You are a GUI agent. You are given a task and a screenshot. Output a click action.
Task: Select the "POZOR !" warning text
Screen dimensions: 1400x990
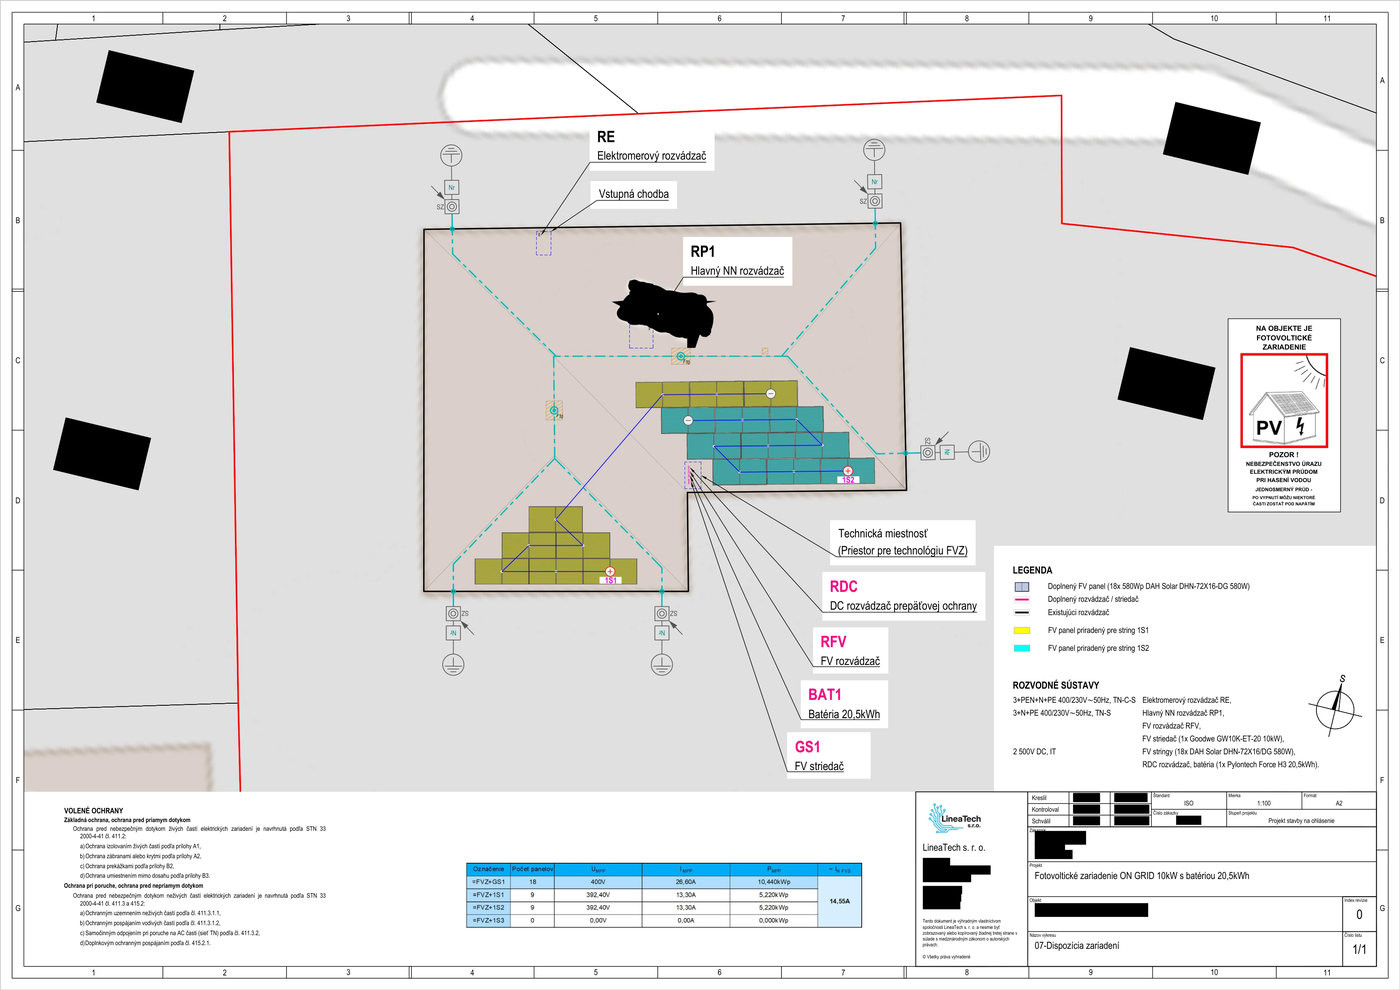coord(1284,455)
